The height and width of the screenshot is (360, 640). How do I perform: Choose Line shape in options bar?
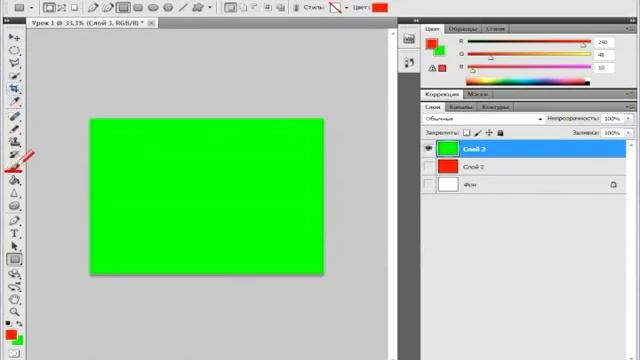tap(183, 7)
